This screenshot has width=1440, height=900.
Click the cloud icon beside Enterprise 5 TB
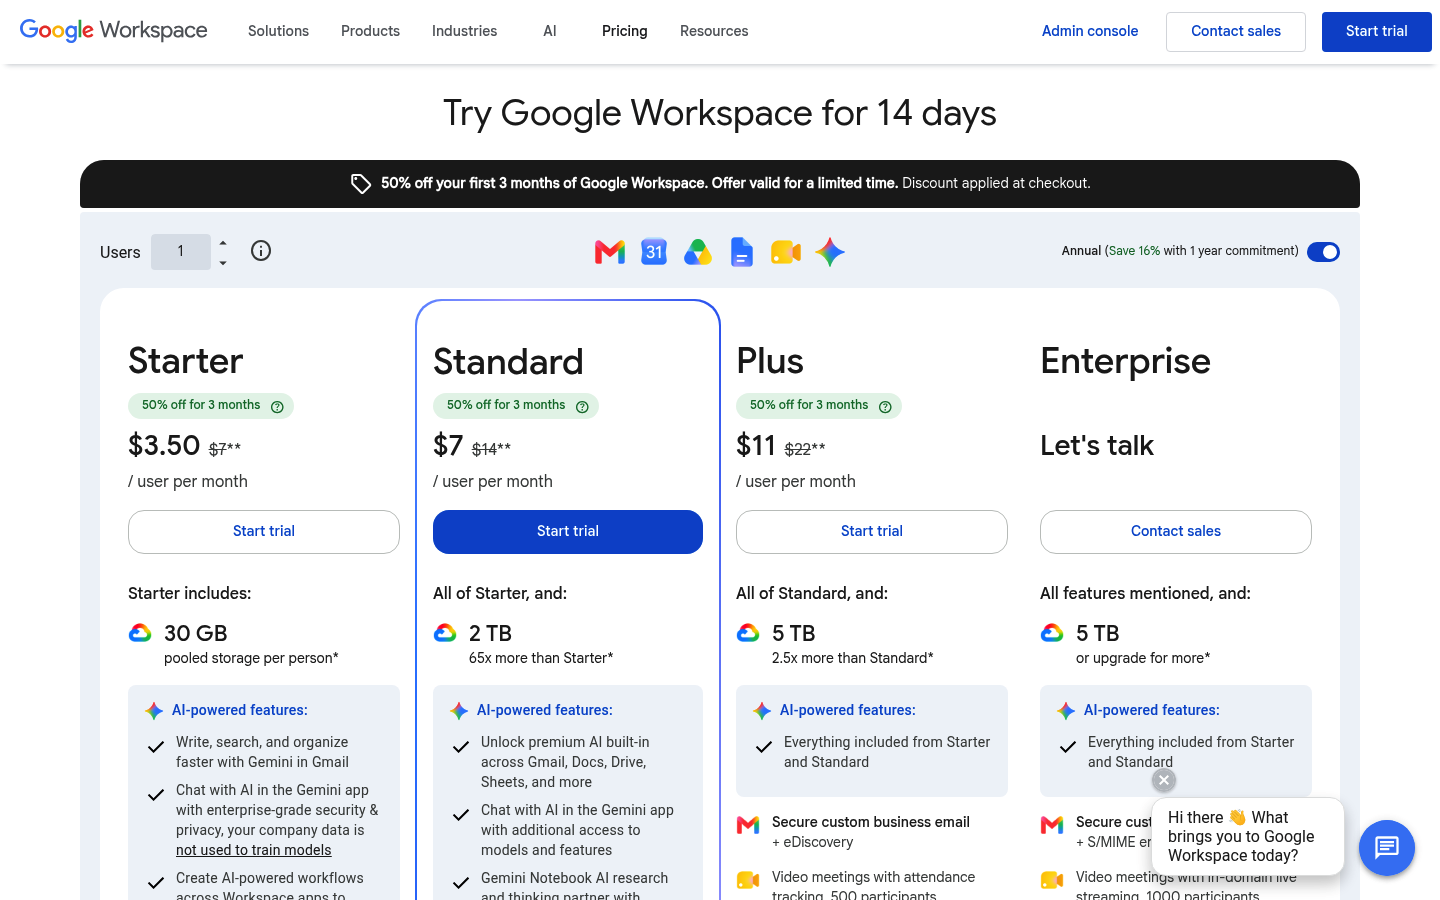click(x=1052, y=633)
